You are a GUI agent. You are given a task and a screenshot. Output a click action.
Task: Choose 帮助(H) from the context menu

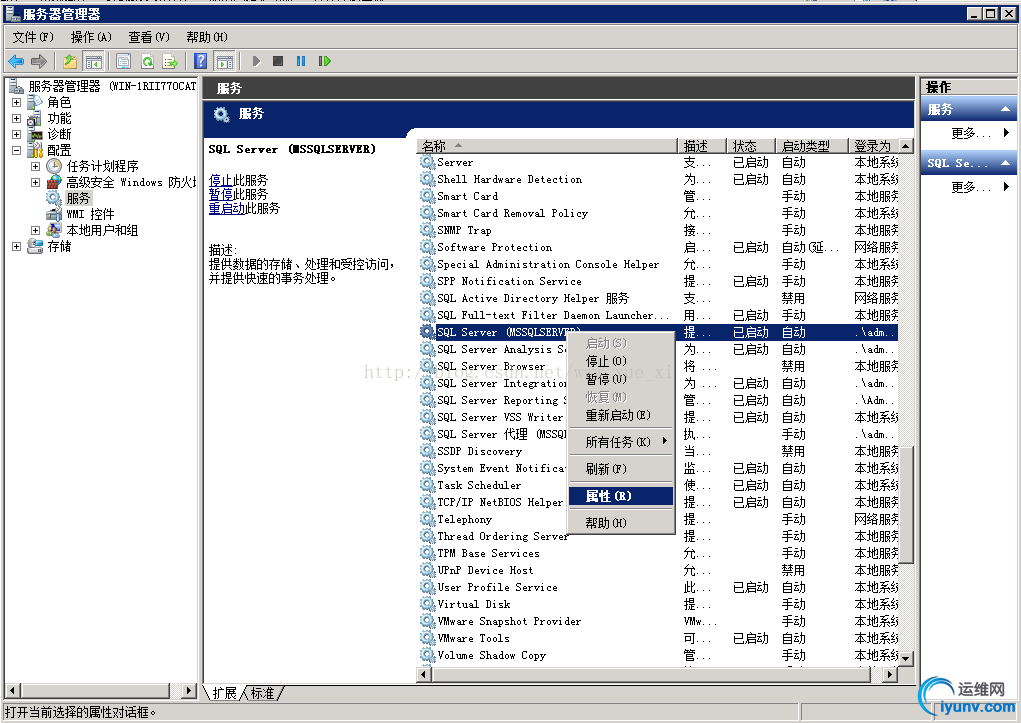(x=621, y=523)
